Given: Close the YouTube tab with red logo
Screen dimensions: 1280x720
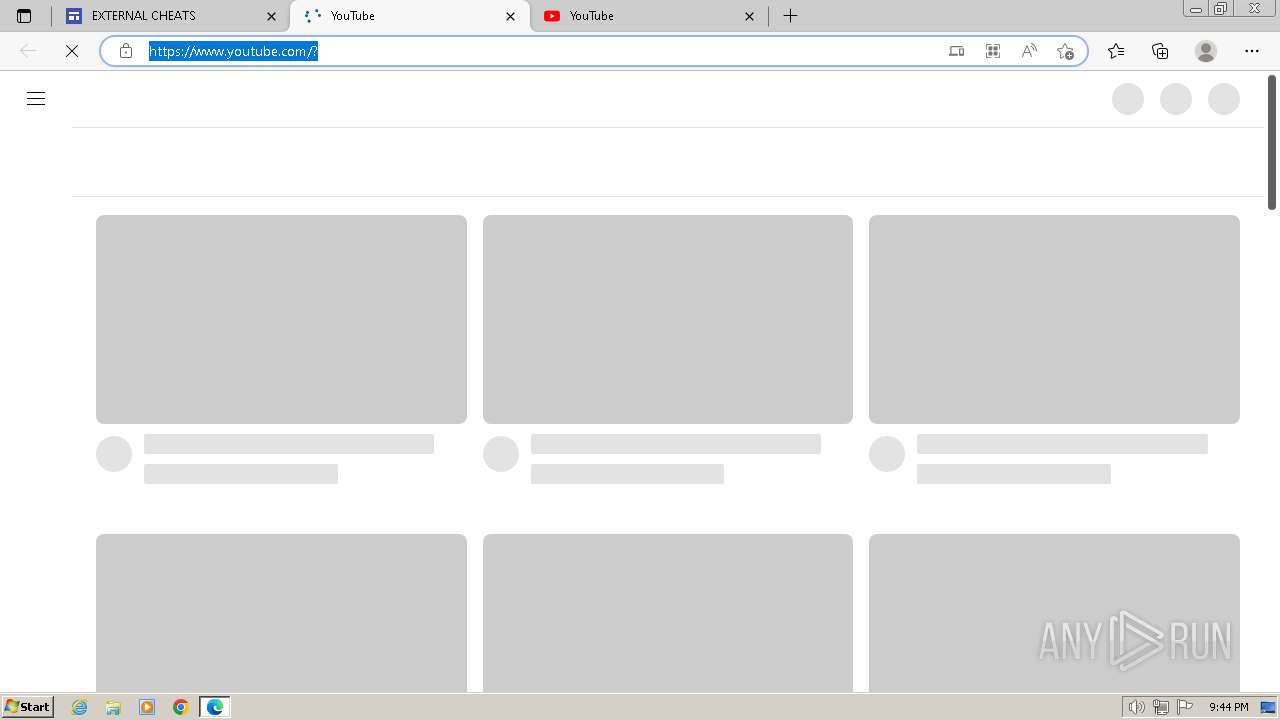Looking at the screenshot, I should pos(750,16).
